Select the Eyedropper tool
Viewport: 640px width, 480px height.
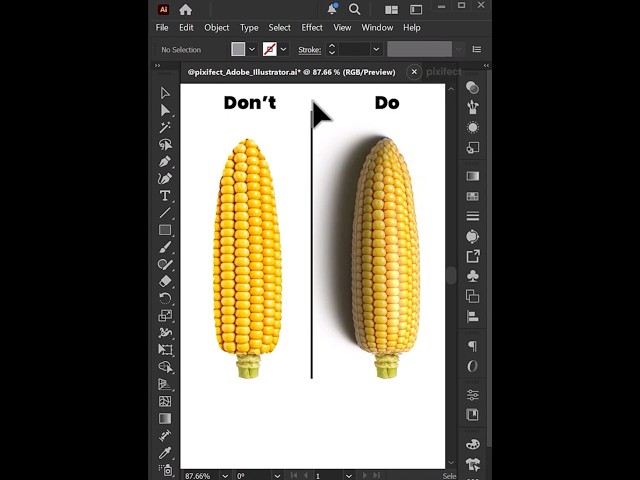(165, 453)
